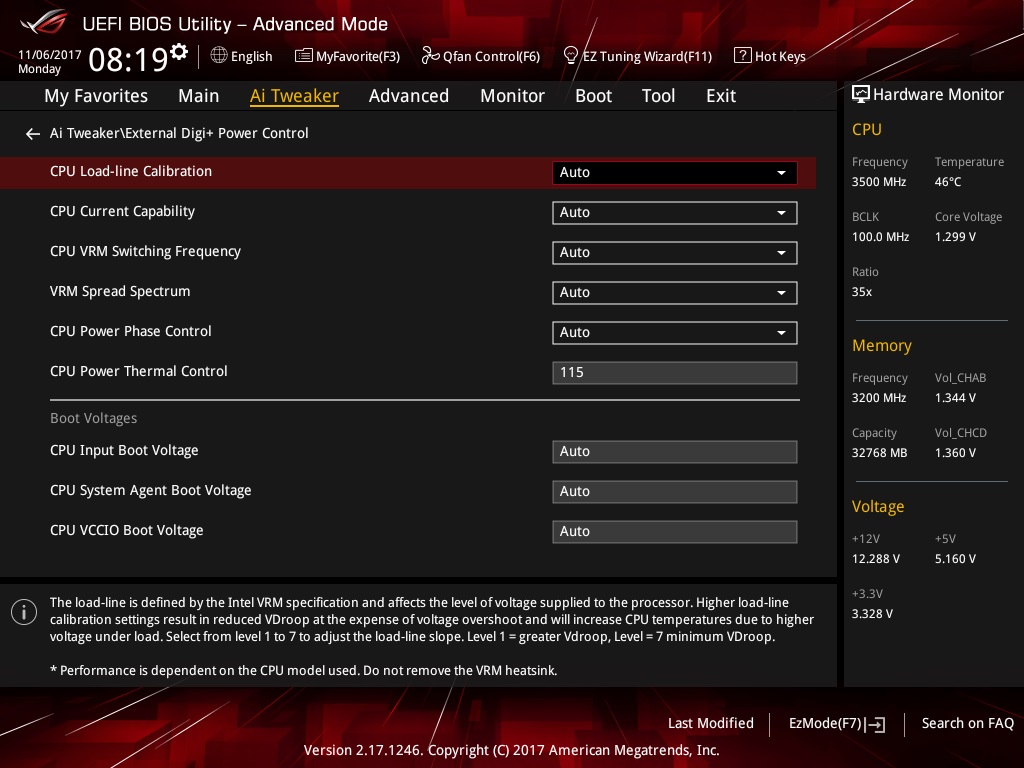Viewport: 1024px width, 768px height.
Task: Click the Hardware Monitor screen icon
Action: point(861,94)
